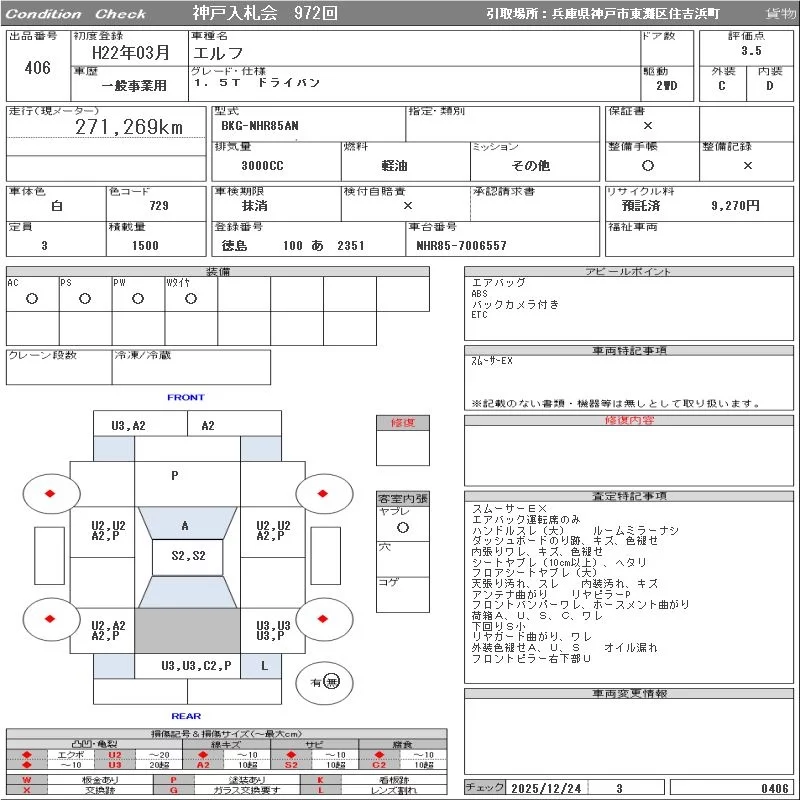Click the circle mark under ヤブレ
This screenshot has width=800, height=800.
click(403, 528)
